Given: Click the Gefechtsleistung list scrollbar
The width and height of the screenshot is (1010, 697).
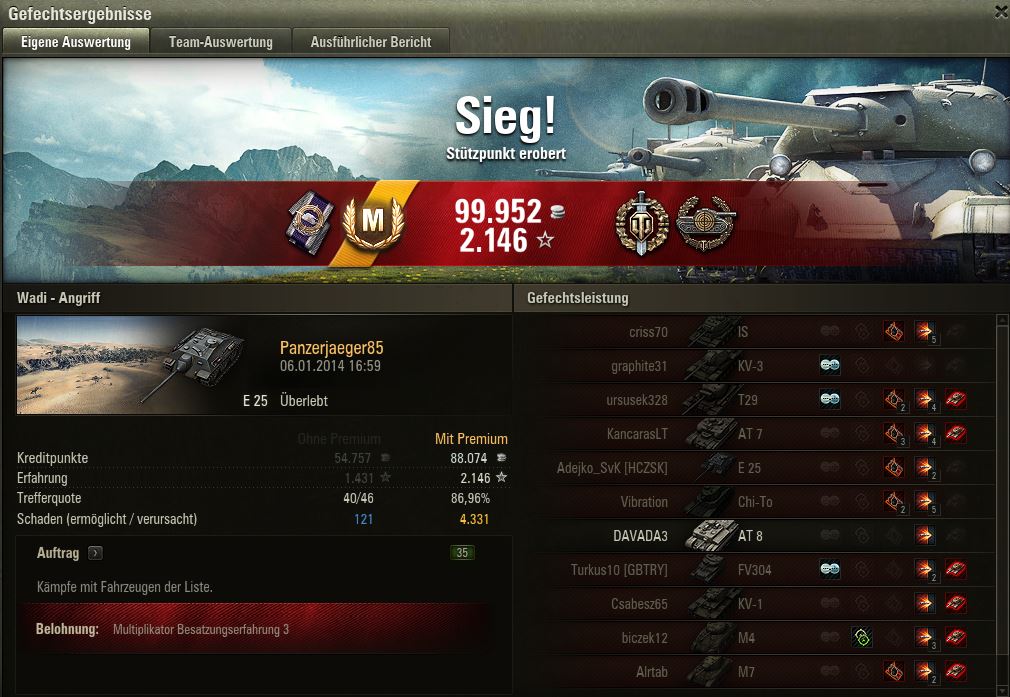Looking at the screenshot, I should pos(1002,504).
